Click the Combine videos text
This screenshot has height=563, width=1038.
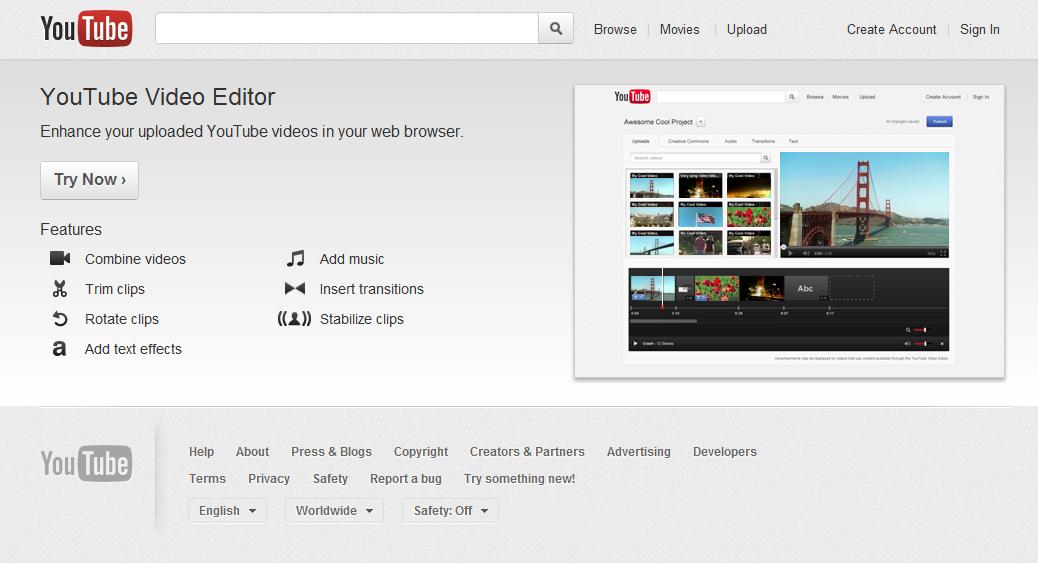pyautogui.click(x=135, y=259)
